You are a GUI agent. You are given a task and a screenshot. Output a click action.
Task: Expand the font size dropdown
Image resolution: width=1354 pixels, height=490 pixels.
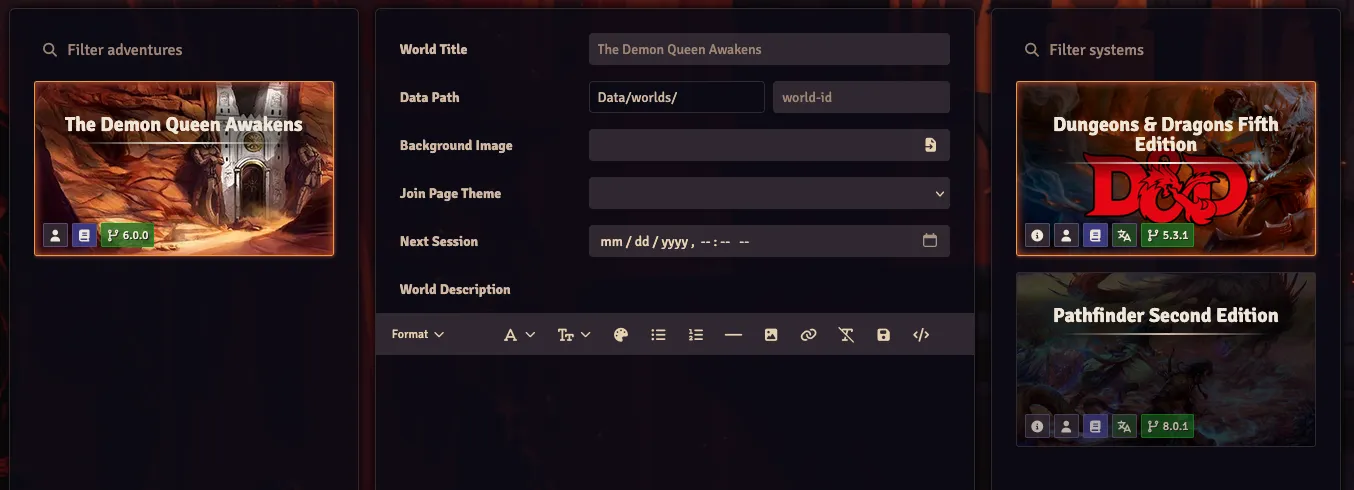574,335
